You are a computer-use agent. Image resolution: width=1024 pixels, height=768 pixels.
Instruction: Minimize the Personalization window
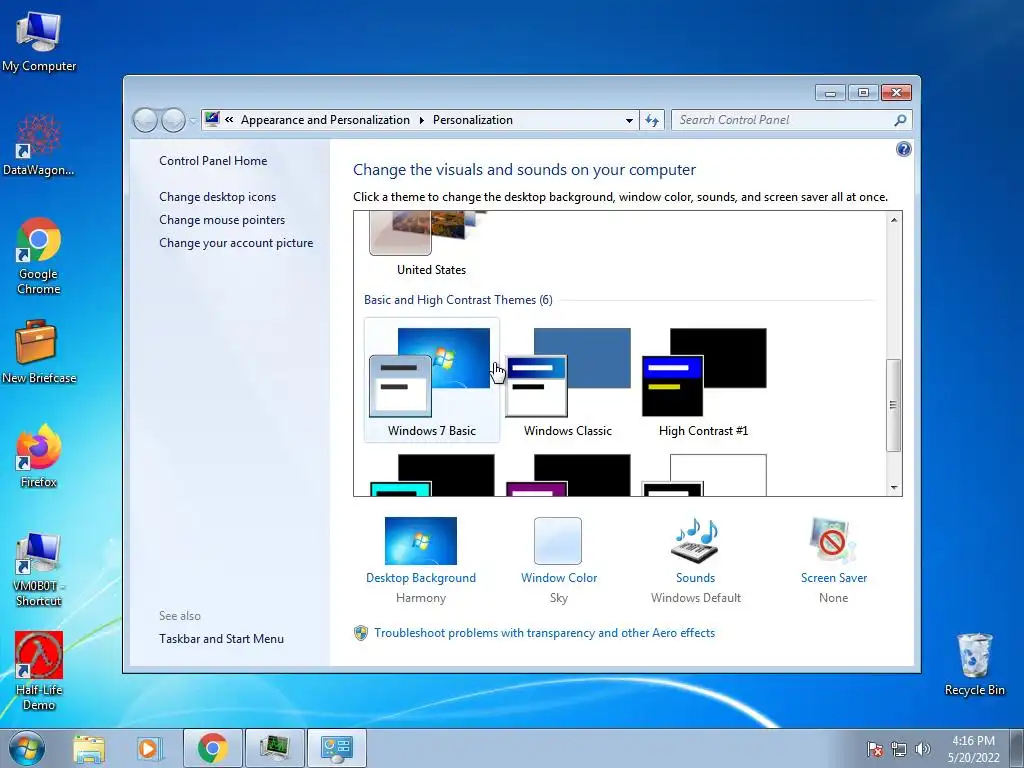click(x=830, y=93)
